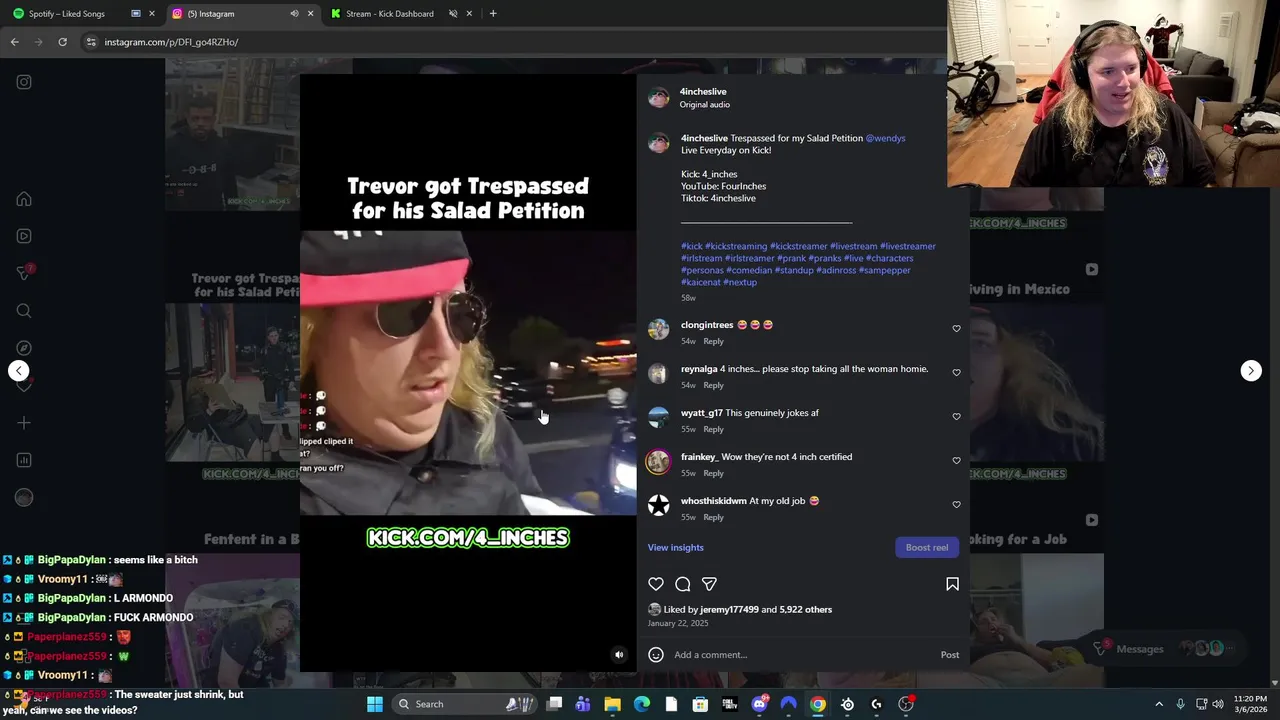Unmute the Kick Dashboard tab

pyautogui.click(x=453, y=14)
